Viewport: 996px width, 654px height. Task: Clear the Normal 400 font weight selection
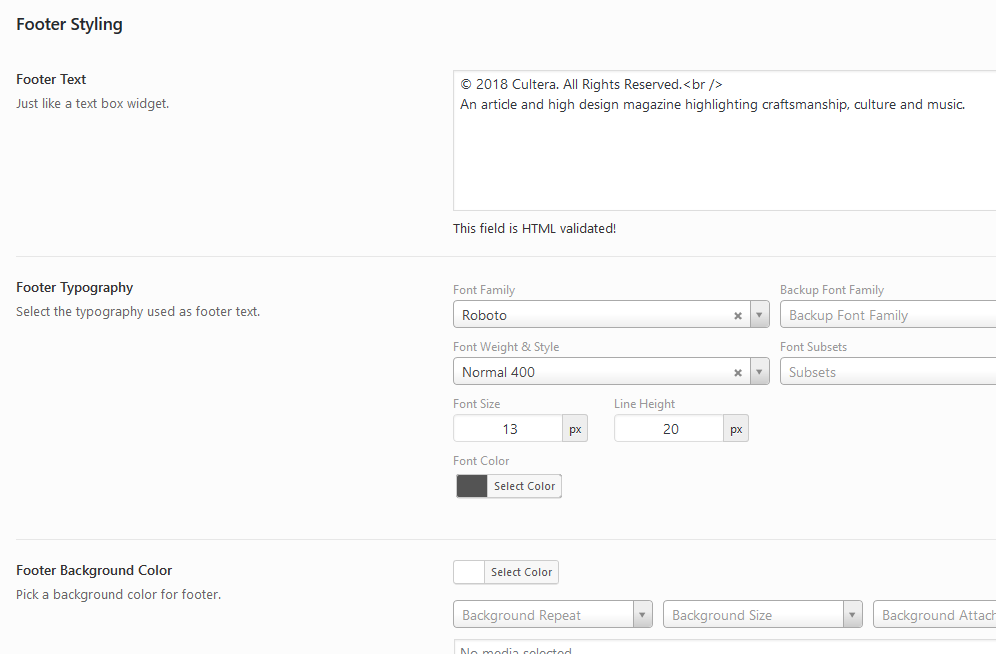(738, 372)
